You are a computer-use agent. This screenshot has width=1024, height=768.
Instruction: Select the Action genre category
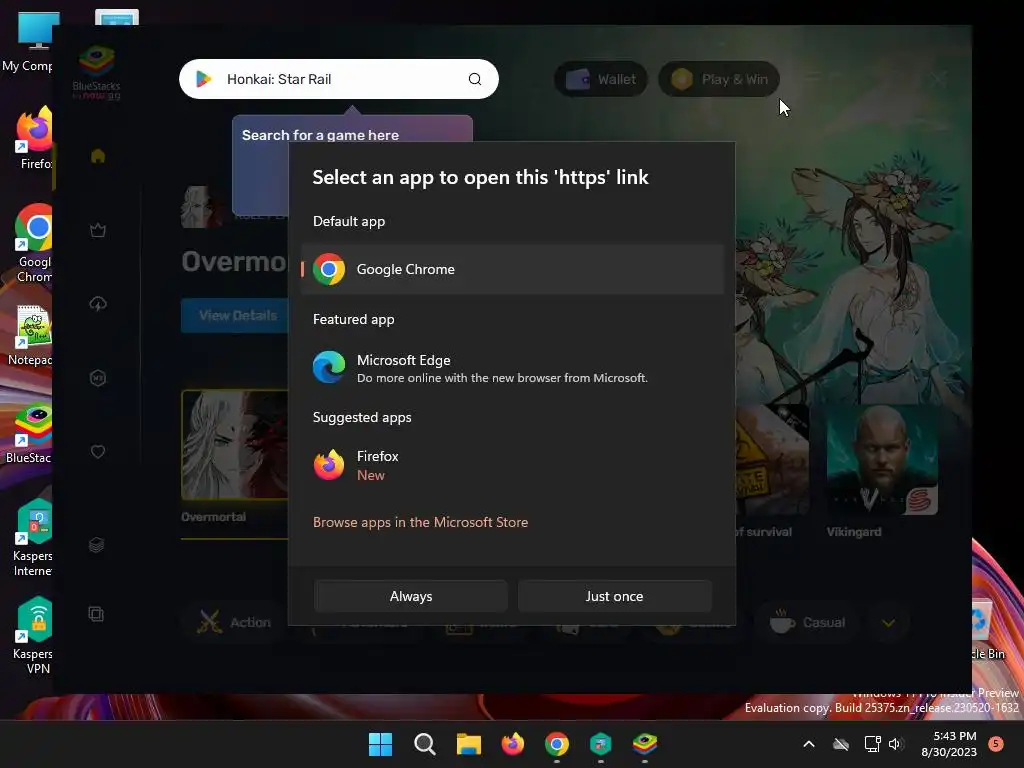pyautogui.click(x=234, y=622)
